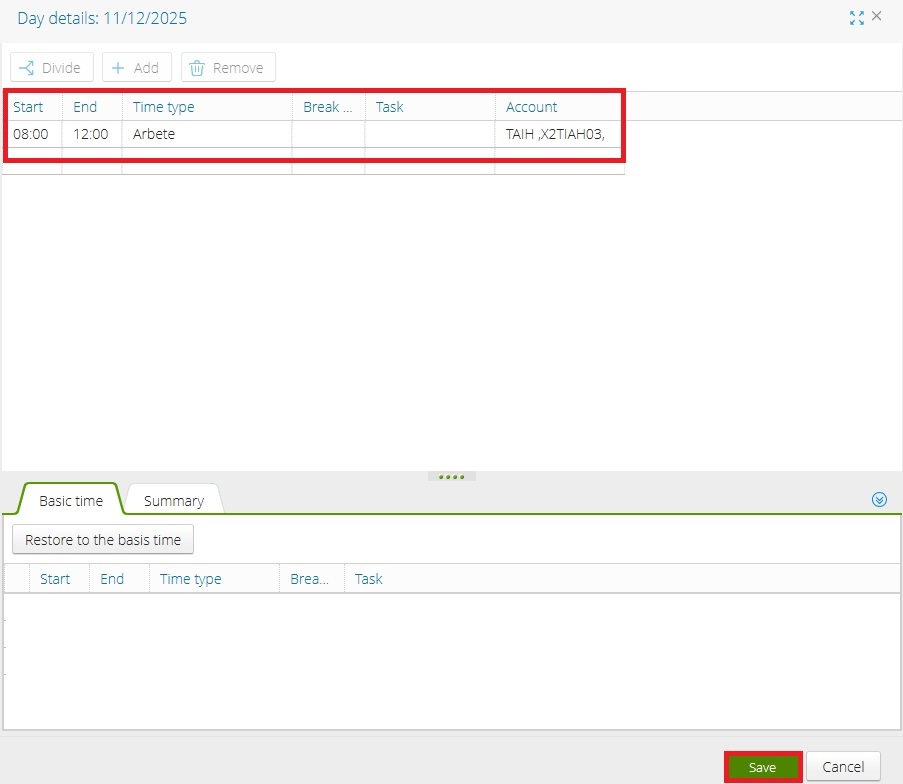Switch to the Summary tab
The image size is (903, 784).
pyautogui.click(x=173, y=501)
